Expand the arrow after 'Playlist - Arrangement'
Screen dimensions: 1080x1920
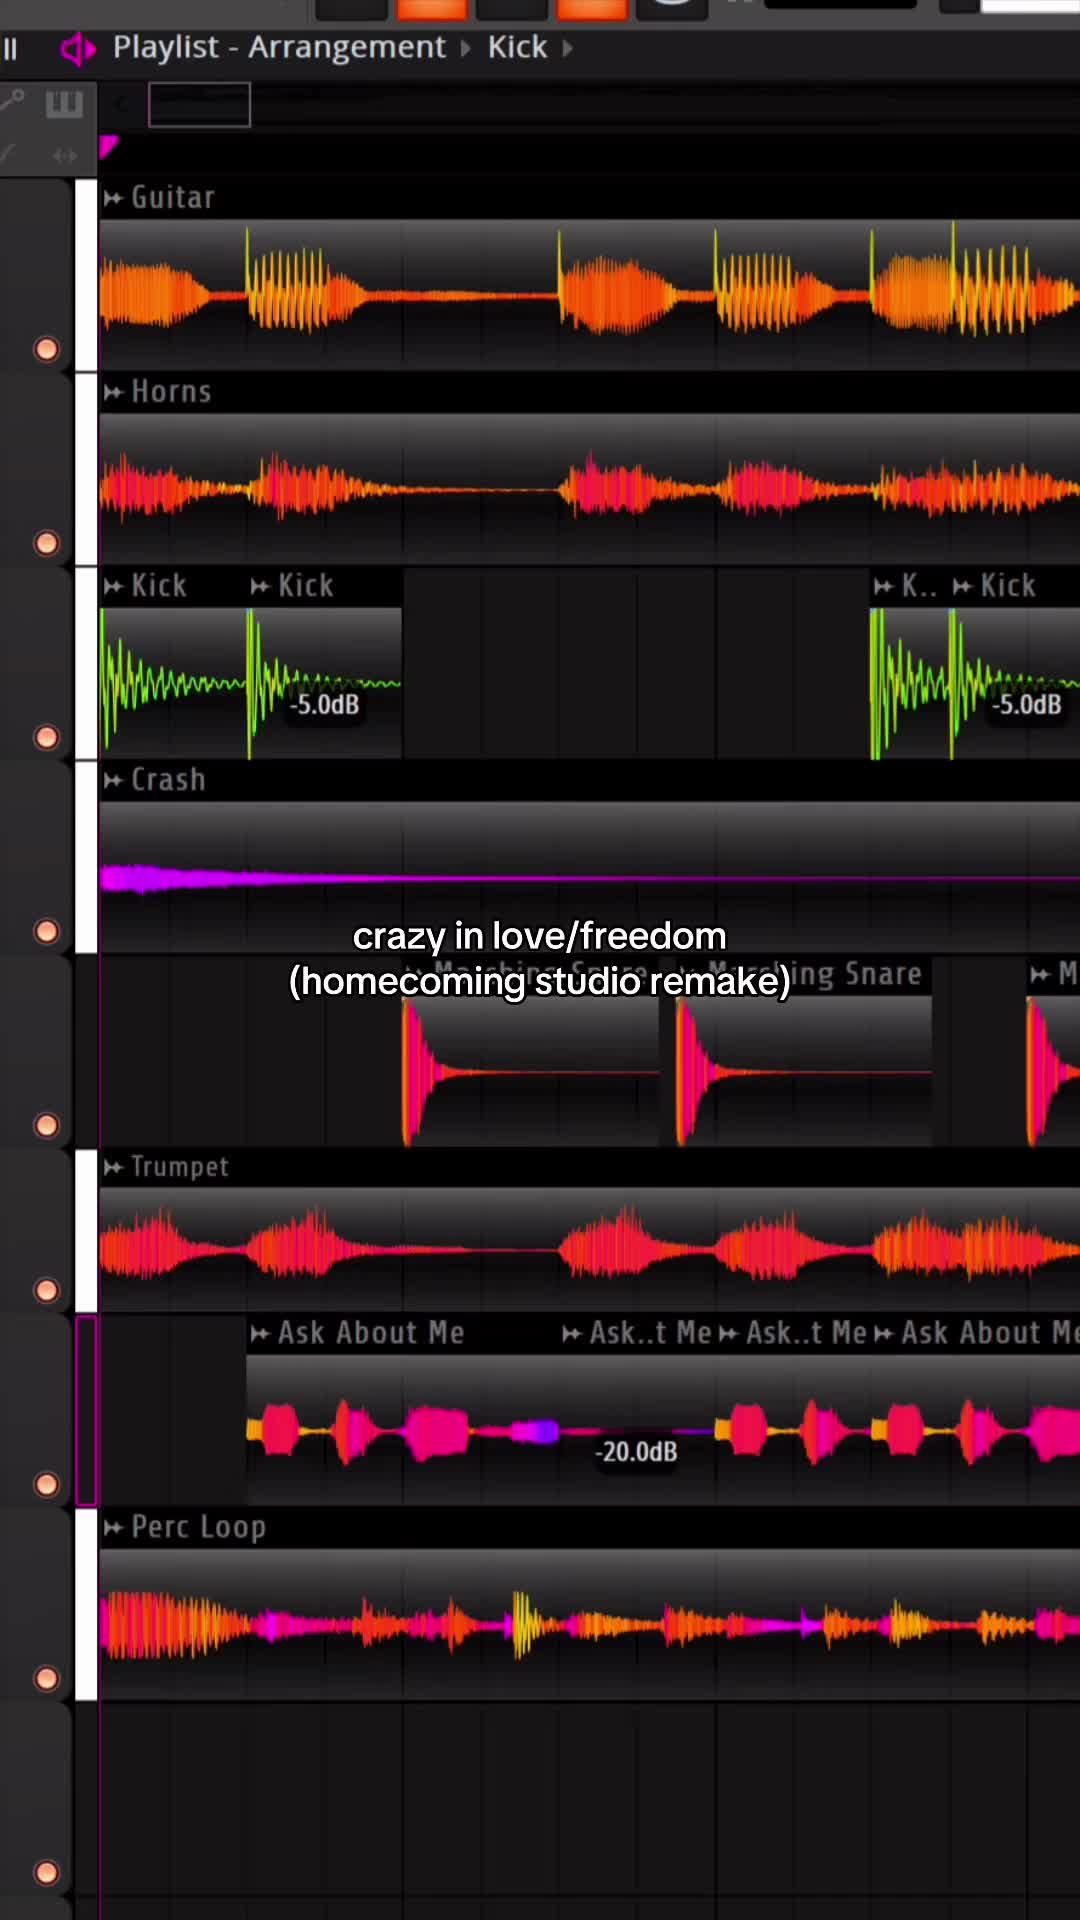[465, 48]
